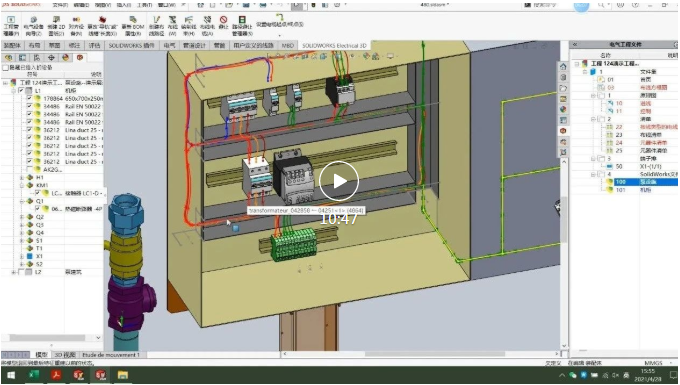Open Adobe Acrobat from the taskbar

pos(56,375)
